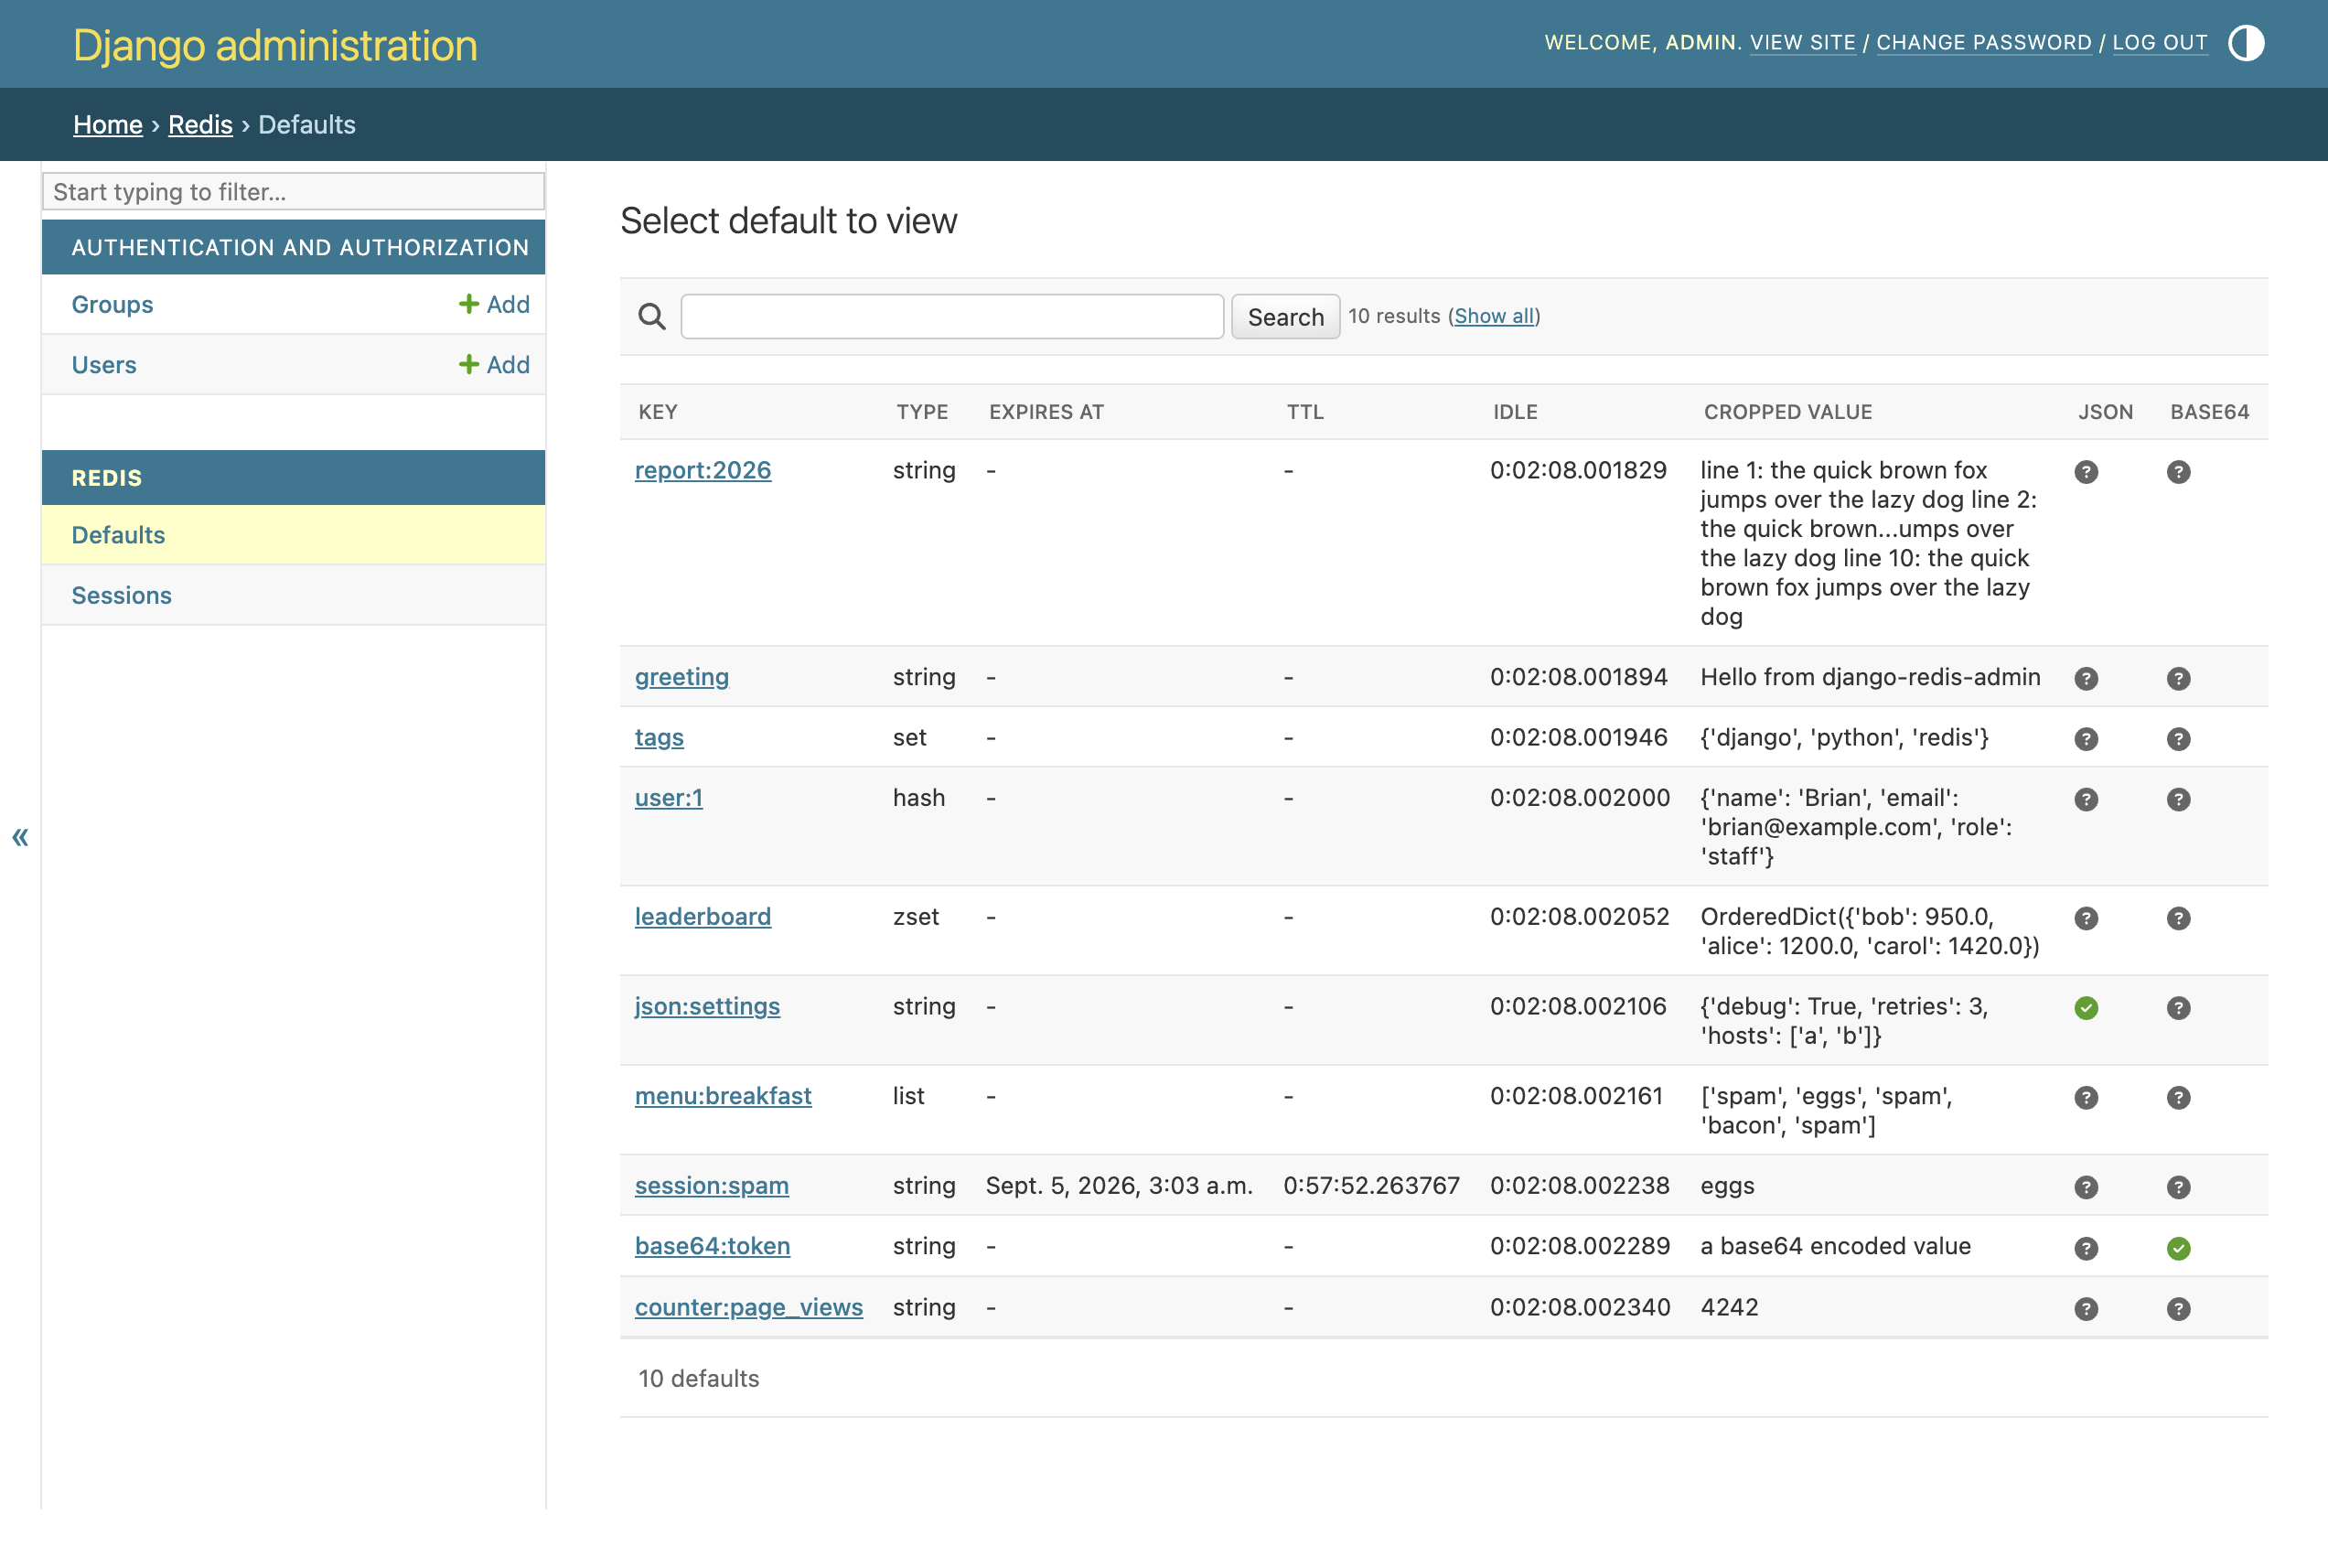This screenshot has height=1568, width=2328.
Task: Collapse the sidebar with the double-chevron
Action: (x=20, y=836)
